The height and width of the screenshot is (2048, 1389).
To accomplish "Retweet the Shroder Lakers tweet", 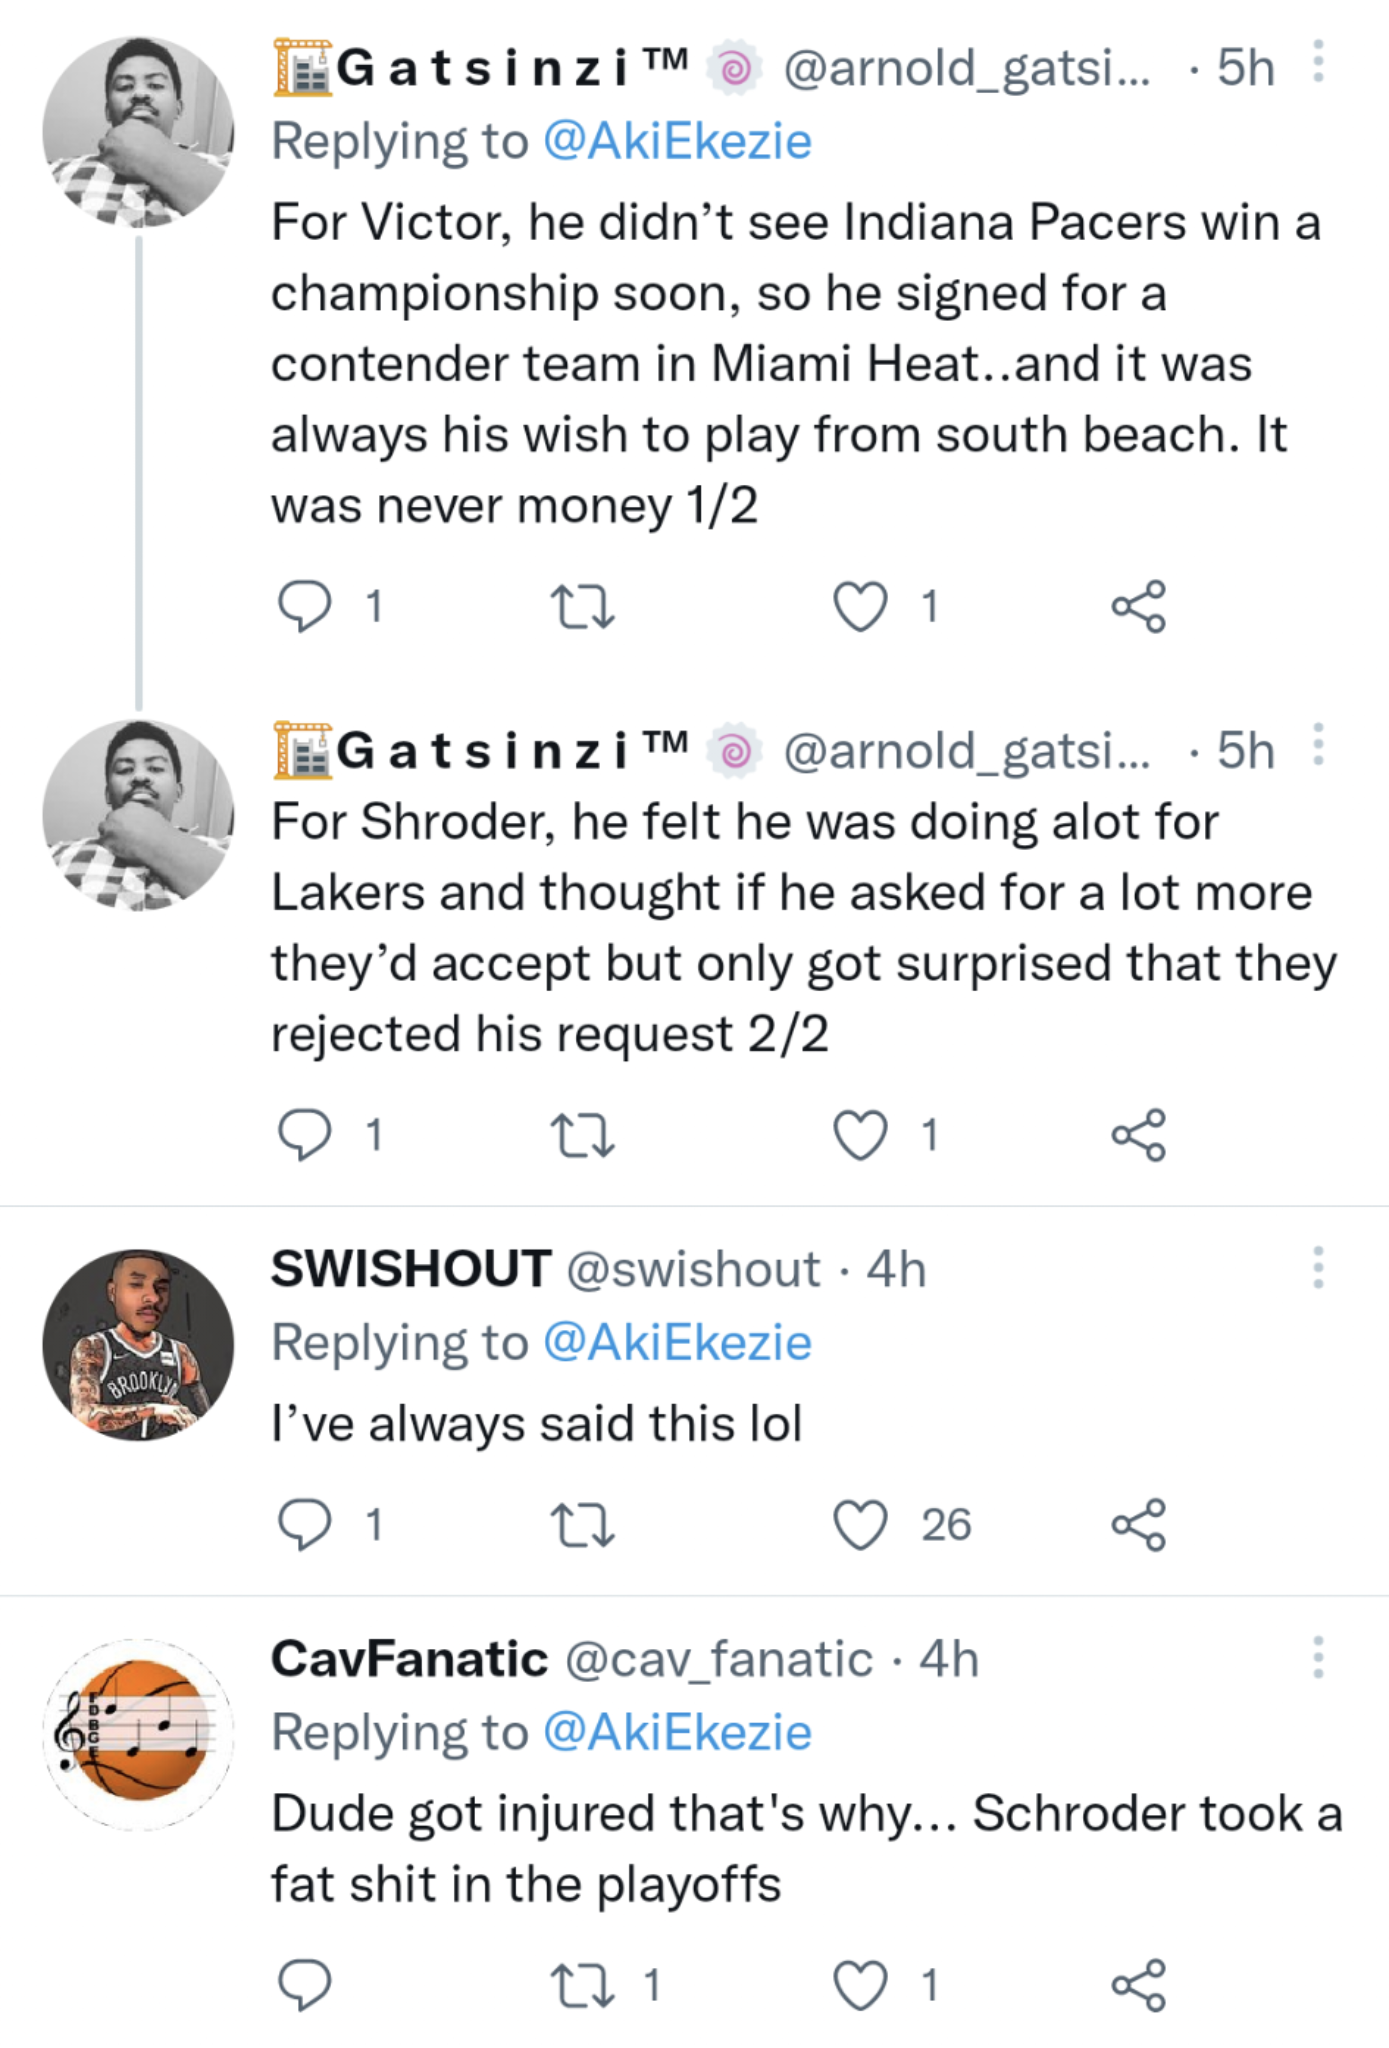I will (x=583, y=1135).
